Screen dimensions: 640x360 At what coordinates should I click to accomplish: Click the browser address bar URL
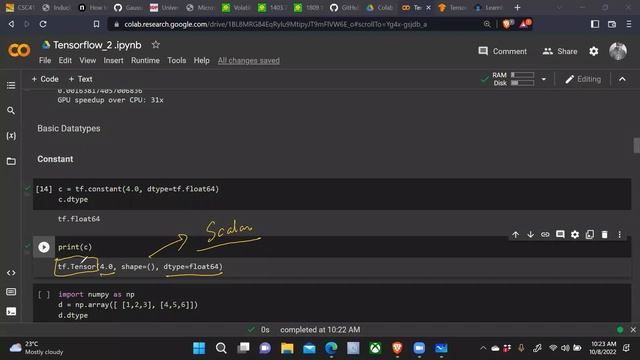[x=276, y=24]
